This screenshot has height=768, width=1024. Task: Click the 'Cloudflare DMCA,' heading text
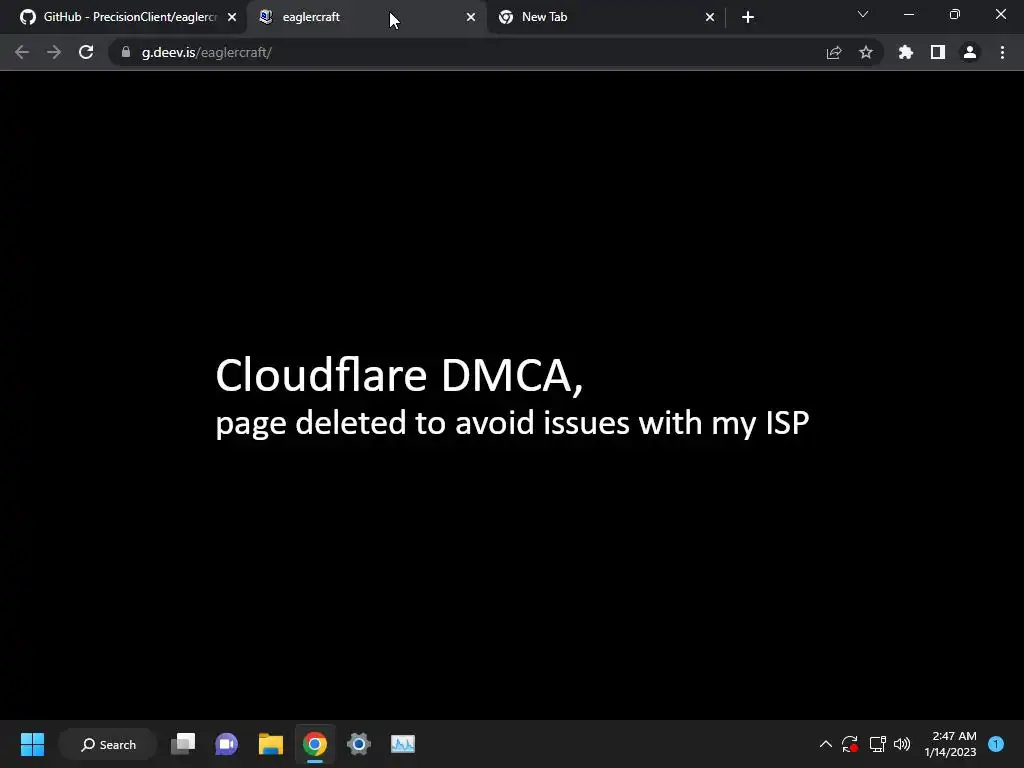pyautogui.click(x=399, y=375)
